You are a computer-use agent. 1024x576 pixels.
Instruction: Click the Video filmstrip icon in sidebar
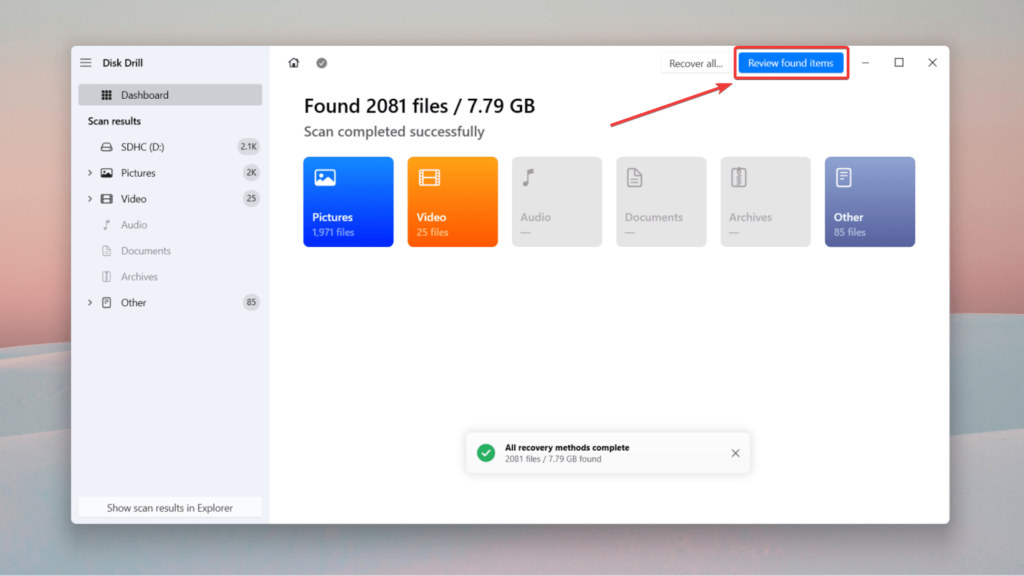pos(107,198)
